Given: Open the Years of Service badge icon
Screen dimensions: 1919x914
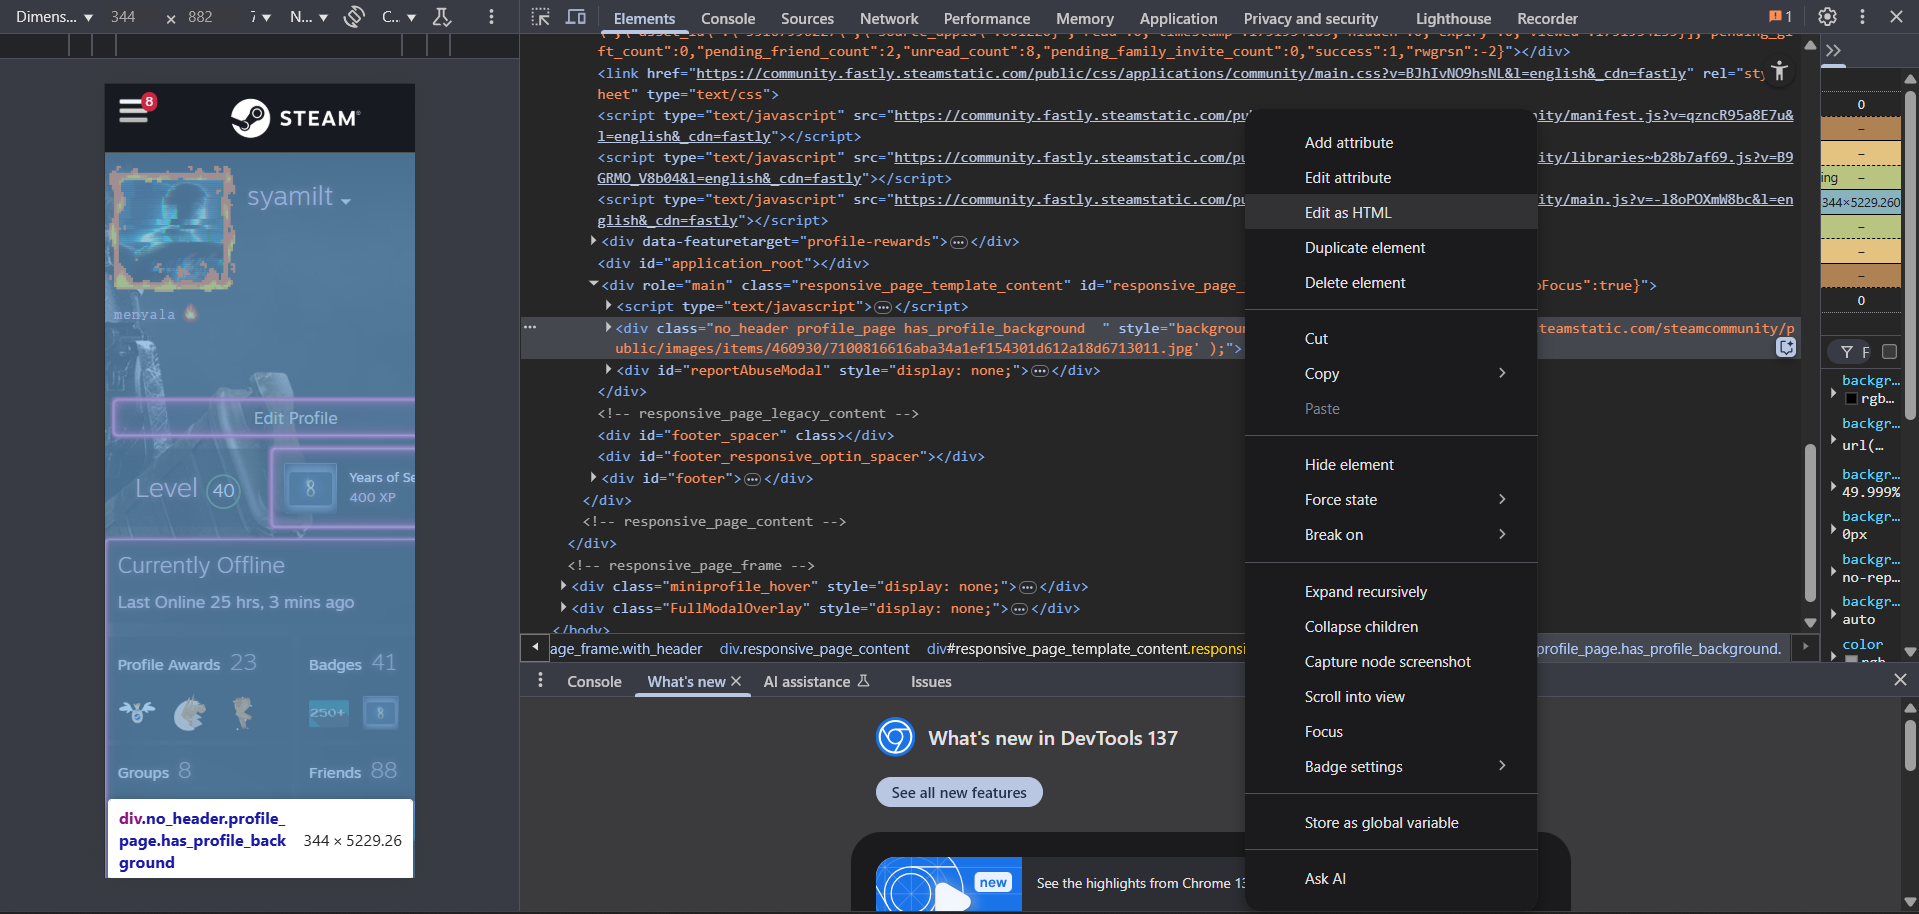Looking at the screenshot, I should (x=310, y=488).
